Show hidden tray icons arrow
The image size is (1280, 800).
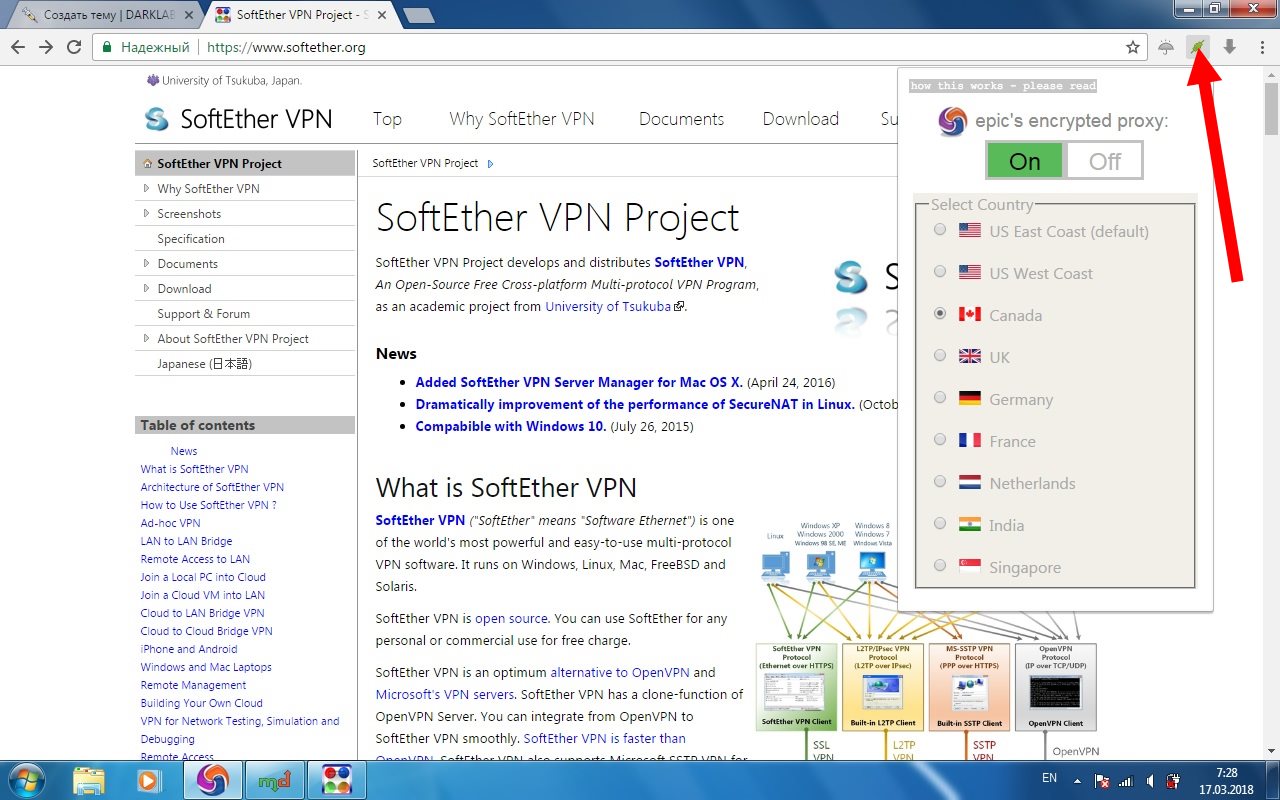[x=1079, y=780]
